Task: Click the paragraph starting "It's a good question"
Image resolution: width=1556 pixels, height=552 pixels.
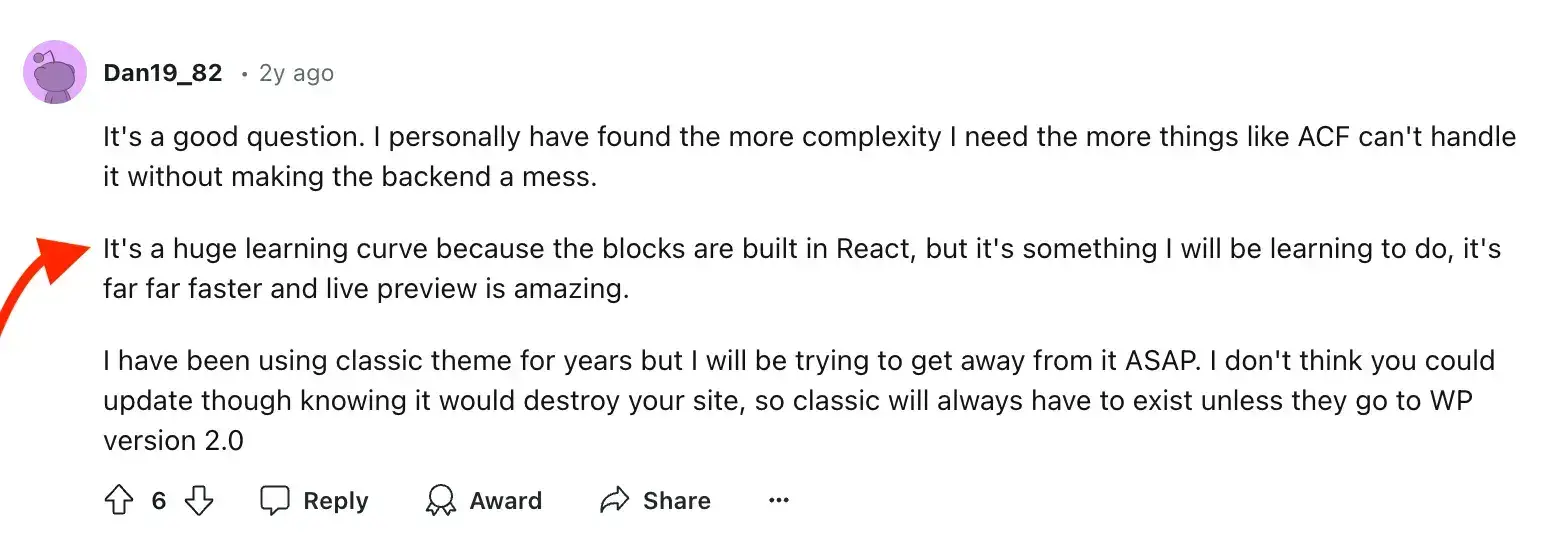Action: pyautogui.click(x=810, y=158)
